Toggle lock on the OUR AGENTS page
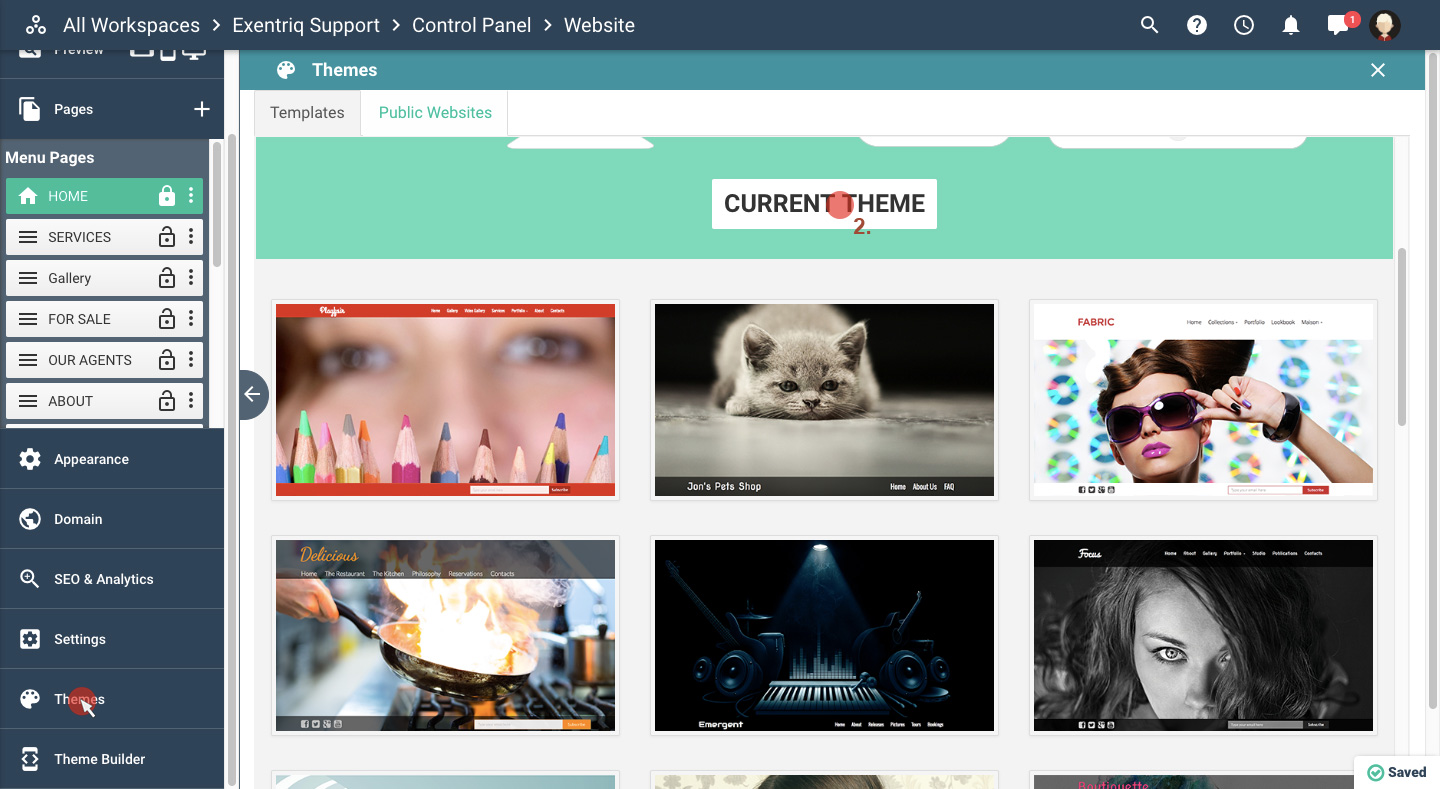This screenshot has width=1440, height=789. (167, 360)
